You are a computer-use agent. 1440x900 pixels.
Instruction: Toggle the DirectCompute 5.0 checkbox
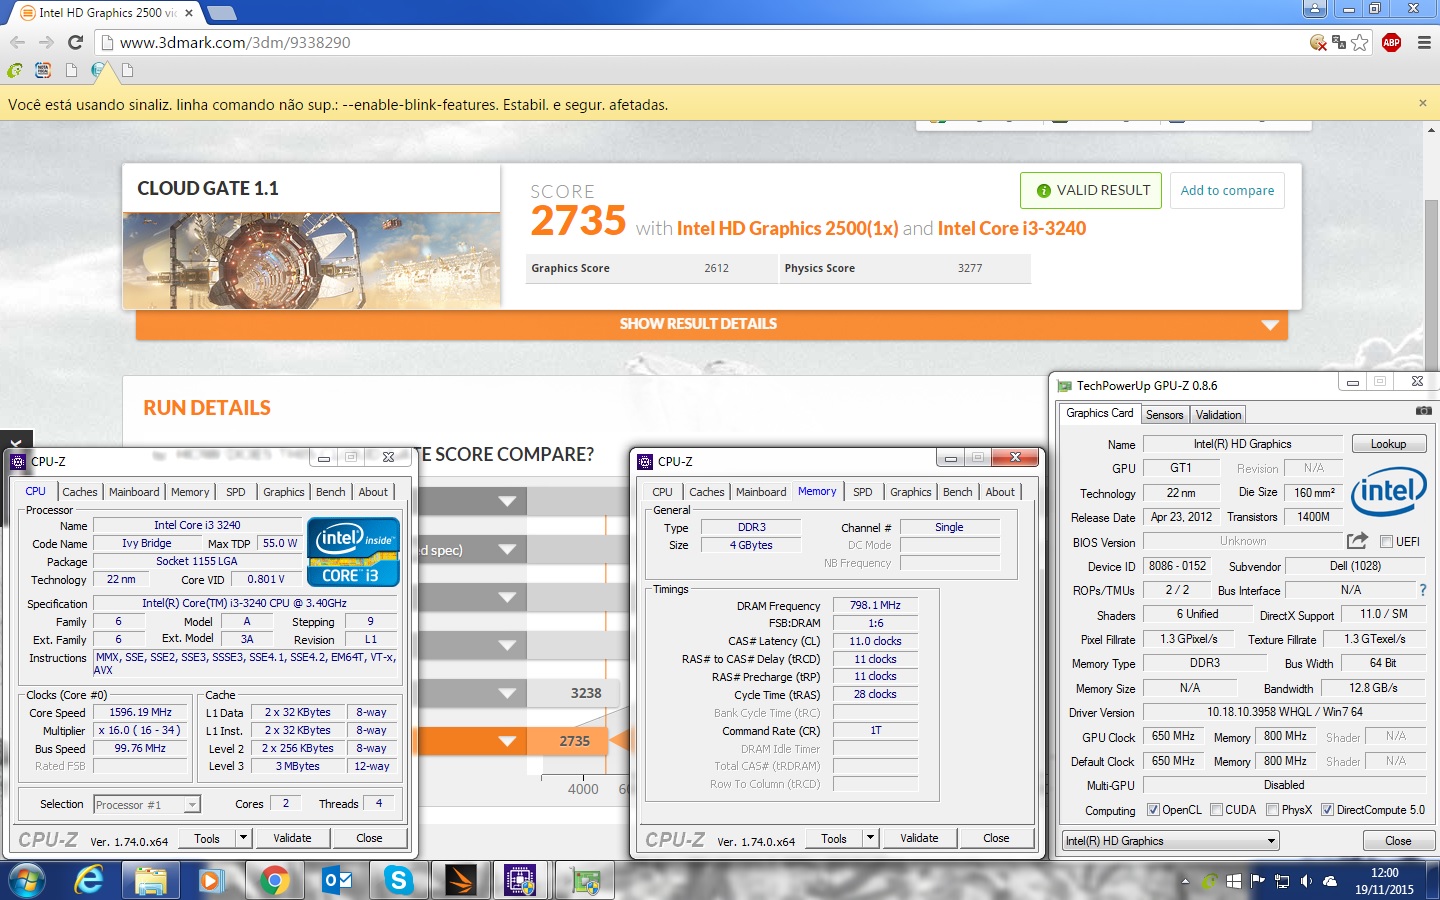[x=1328, y=810]
